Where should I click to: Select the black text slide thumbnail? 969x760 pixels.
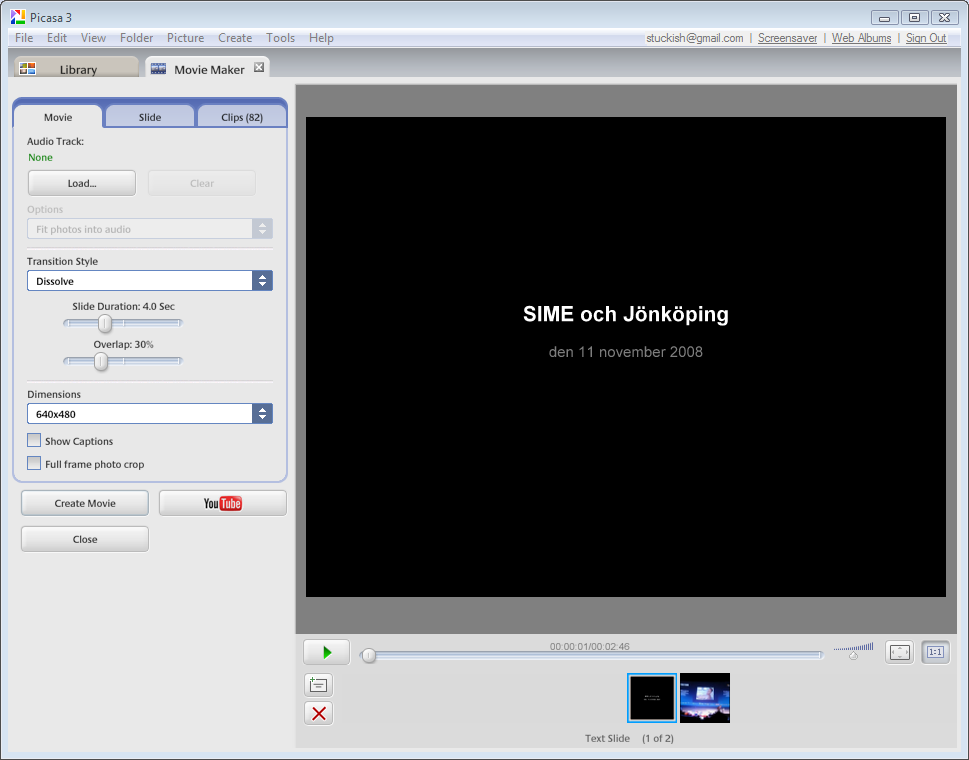(x=652, y=698)
